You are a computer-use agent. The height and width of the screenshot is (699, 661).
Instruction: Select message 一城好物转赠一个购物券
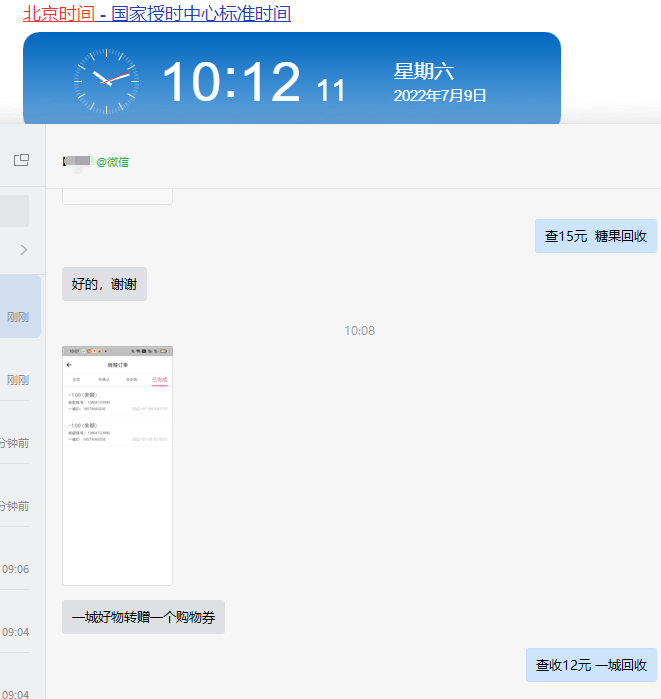[144, 617]
